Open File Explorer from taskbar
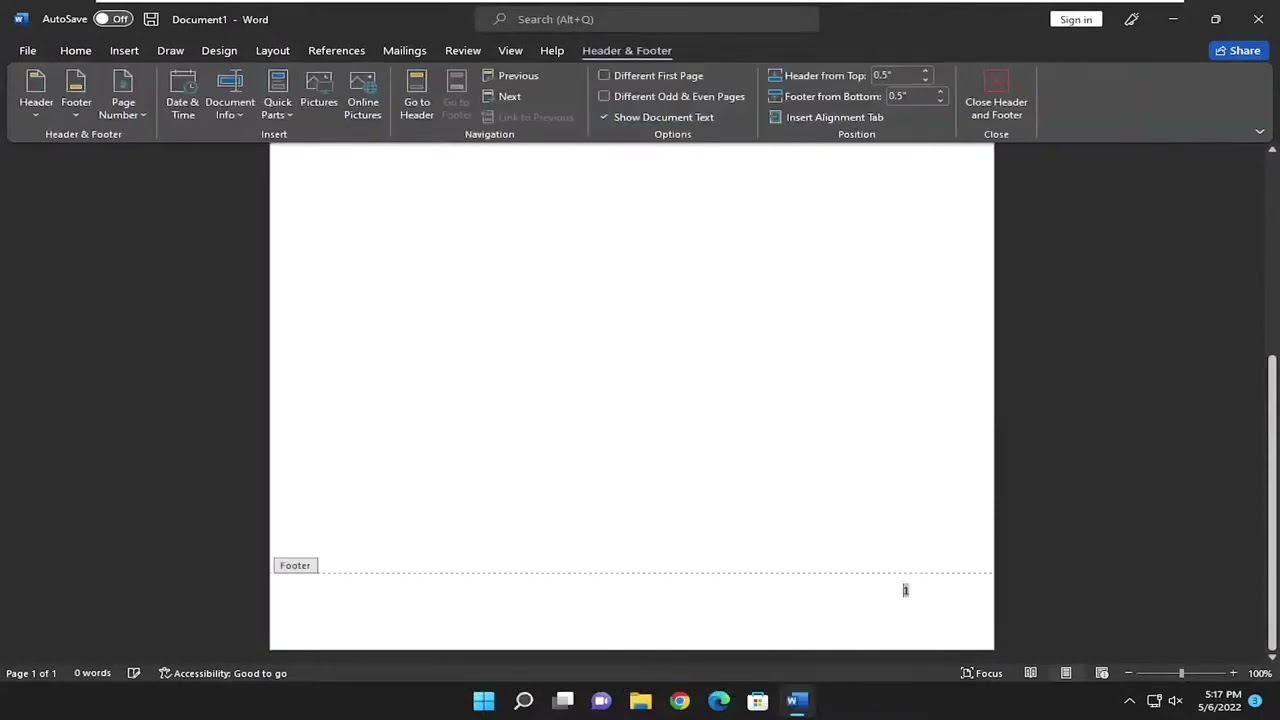 pos(640,701)
